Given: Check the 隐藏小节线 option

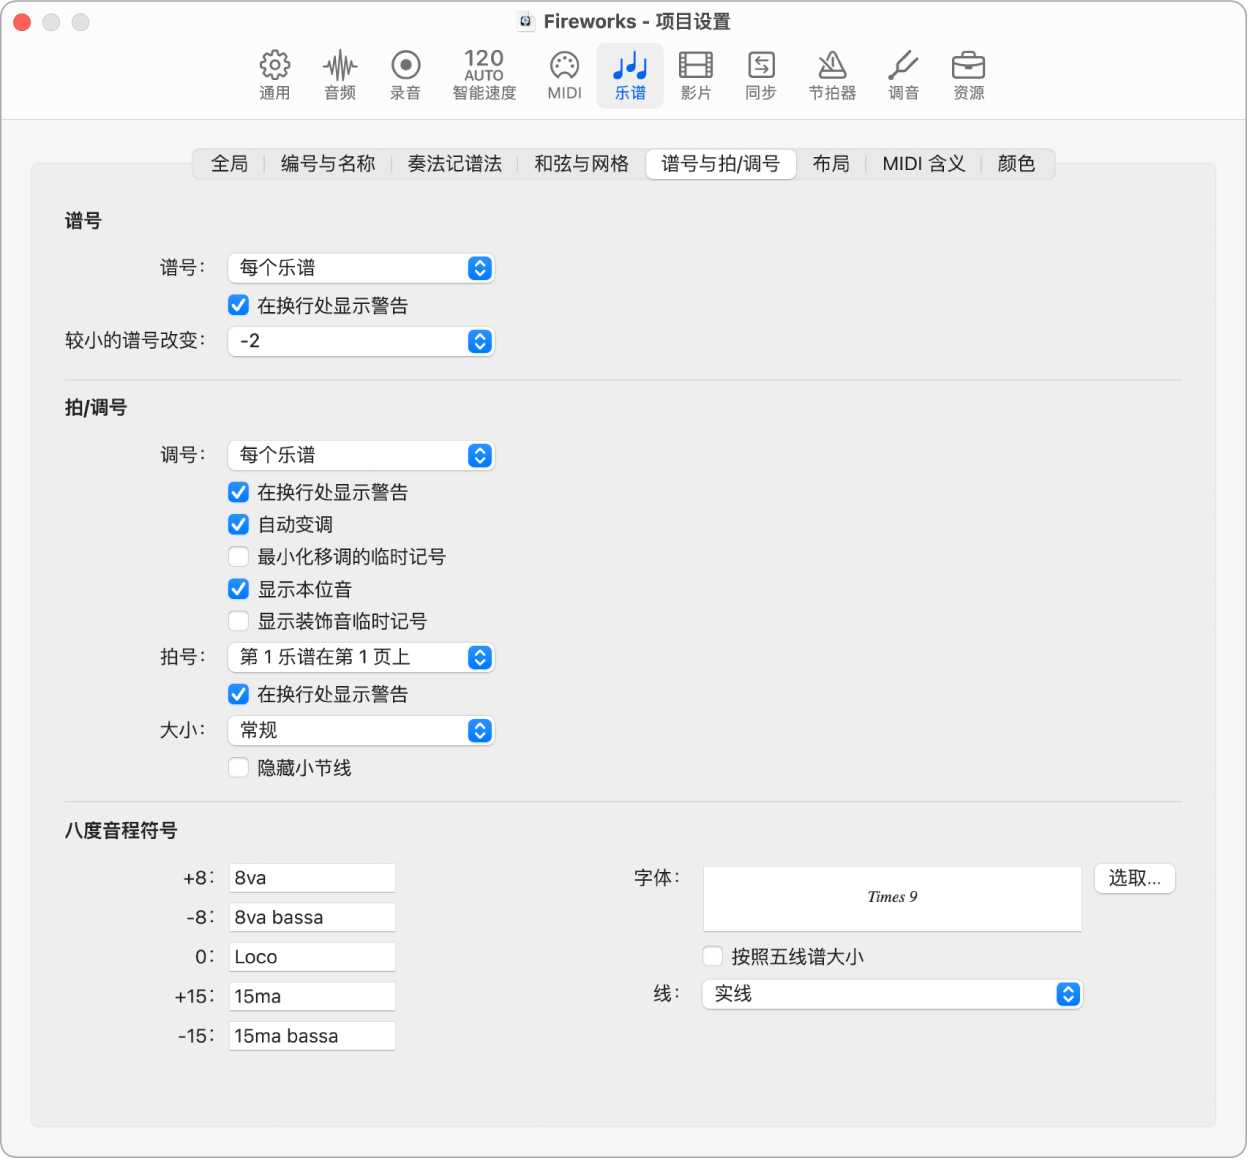Looking at the screenshot, I should (238, 767).
